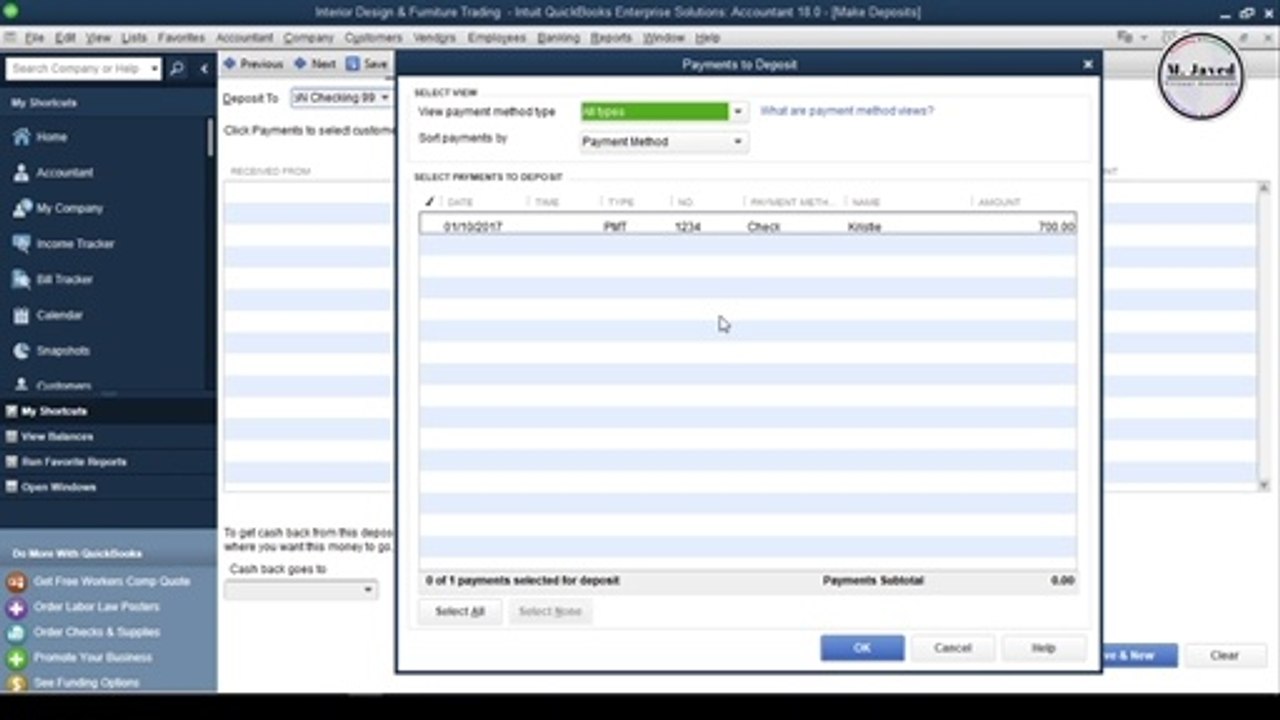Viewport: 1280px width, 720px height.
Task: Click the Help button in the dialog
Action: pos(1043,648)
